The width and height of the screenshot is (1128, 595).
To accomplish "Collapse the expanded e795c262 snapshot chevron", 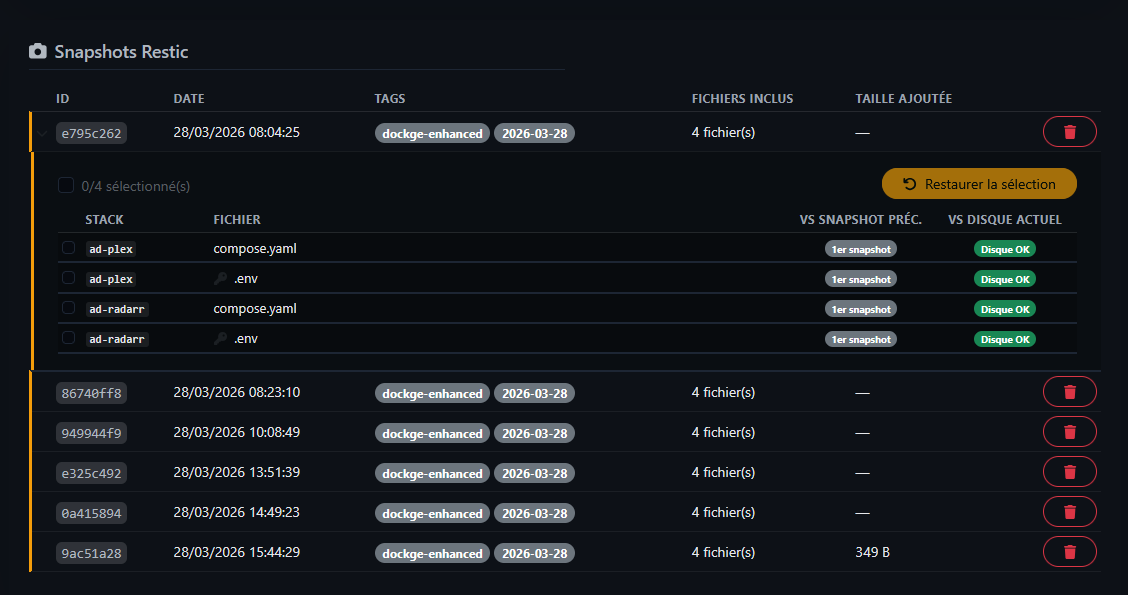I will [42, 133].
